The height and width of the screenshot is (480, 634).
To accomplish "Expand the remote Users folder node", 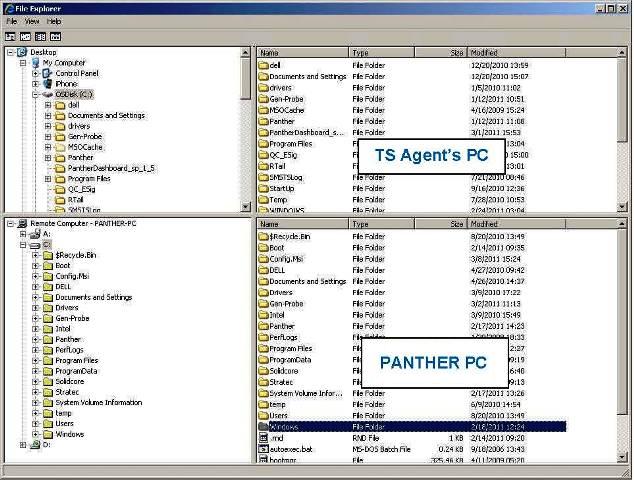I will 35,423.
